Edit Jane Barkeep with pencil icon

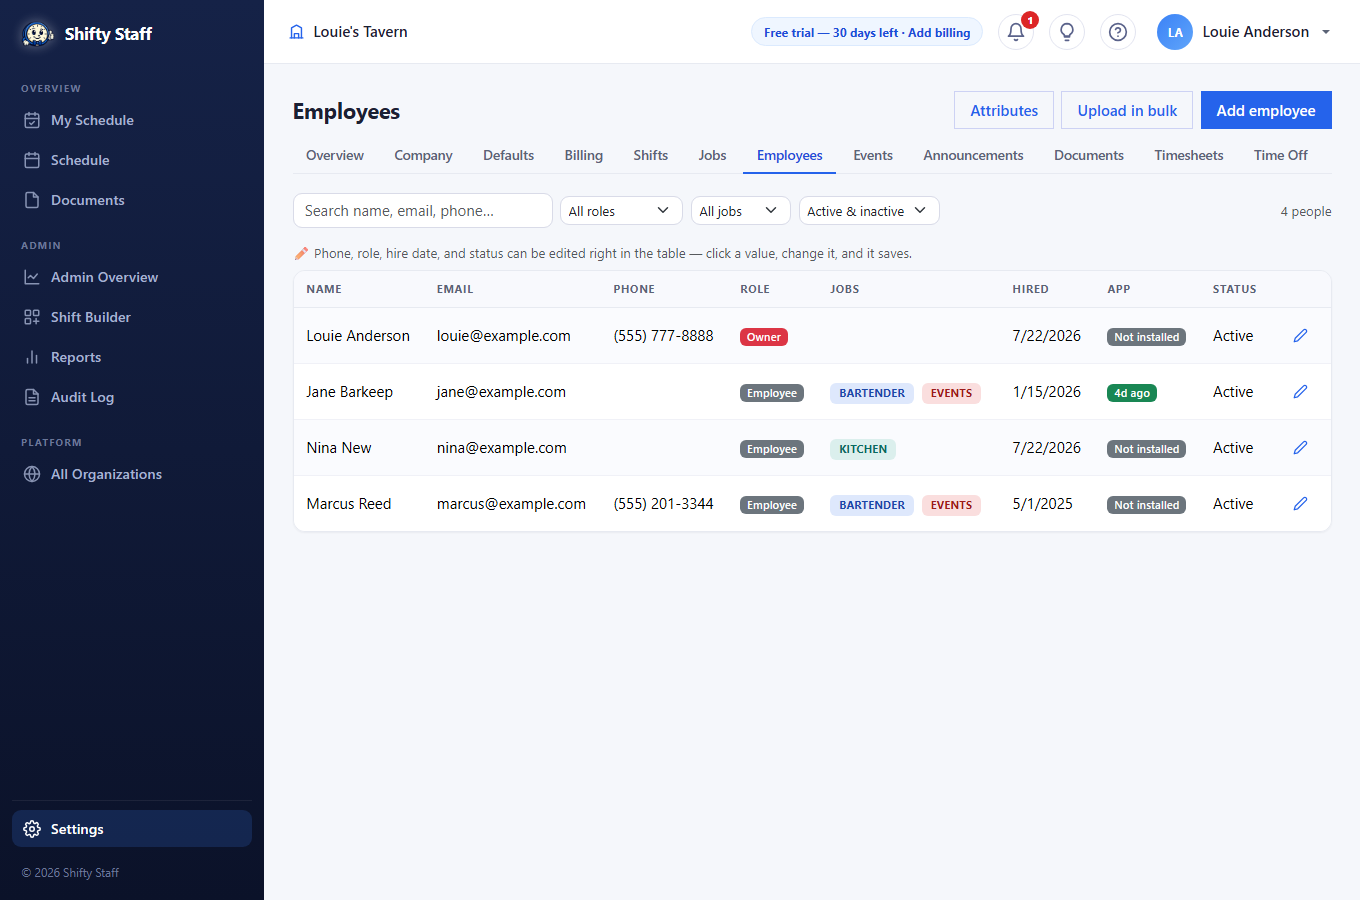point(1300,392)
